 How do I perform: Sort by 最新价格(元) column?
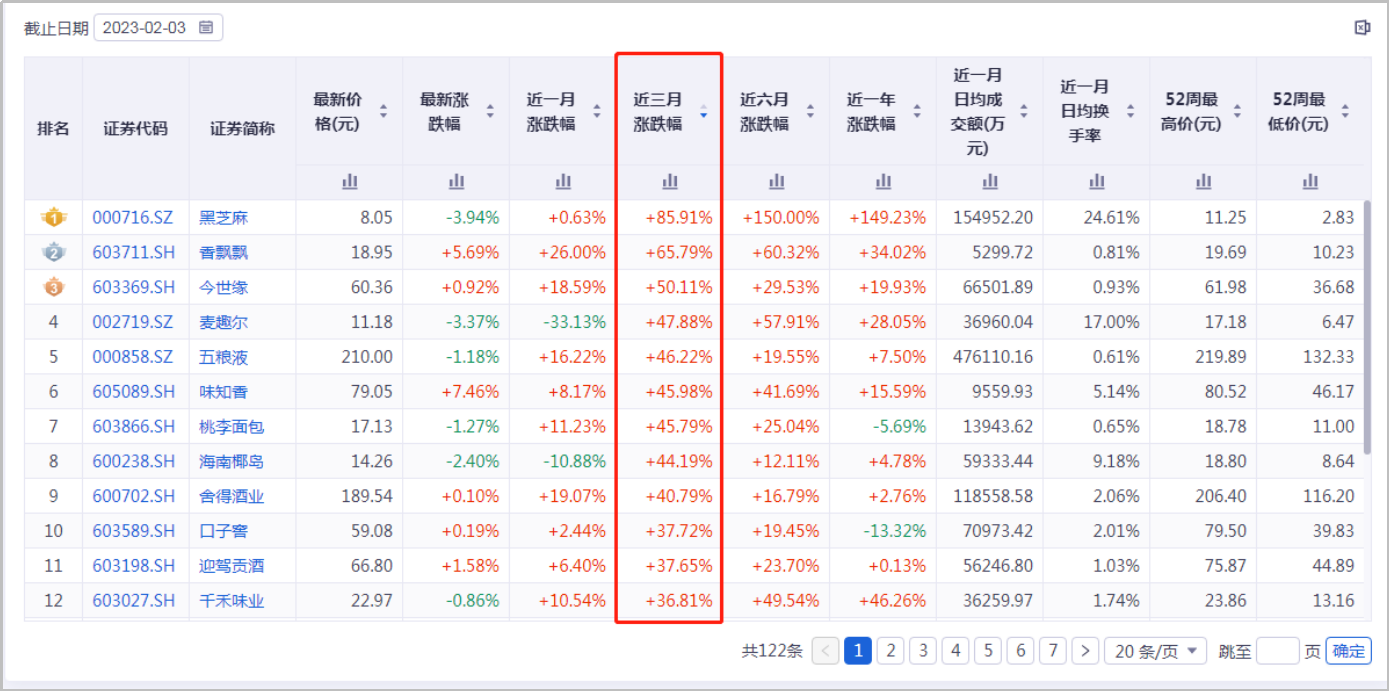point(383,111)
